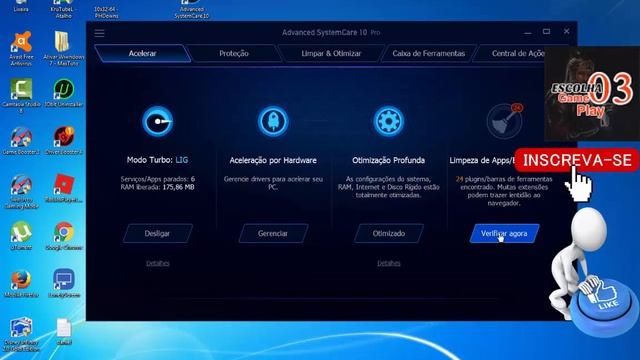Viewport: 640px width, 360px height.
Task: Click the LIG status next to Modo Turbo
Action: point(182,160)
